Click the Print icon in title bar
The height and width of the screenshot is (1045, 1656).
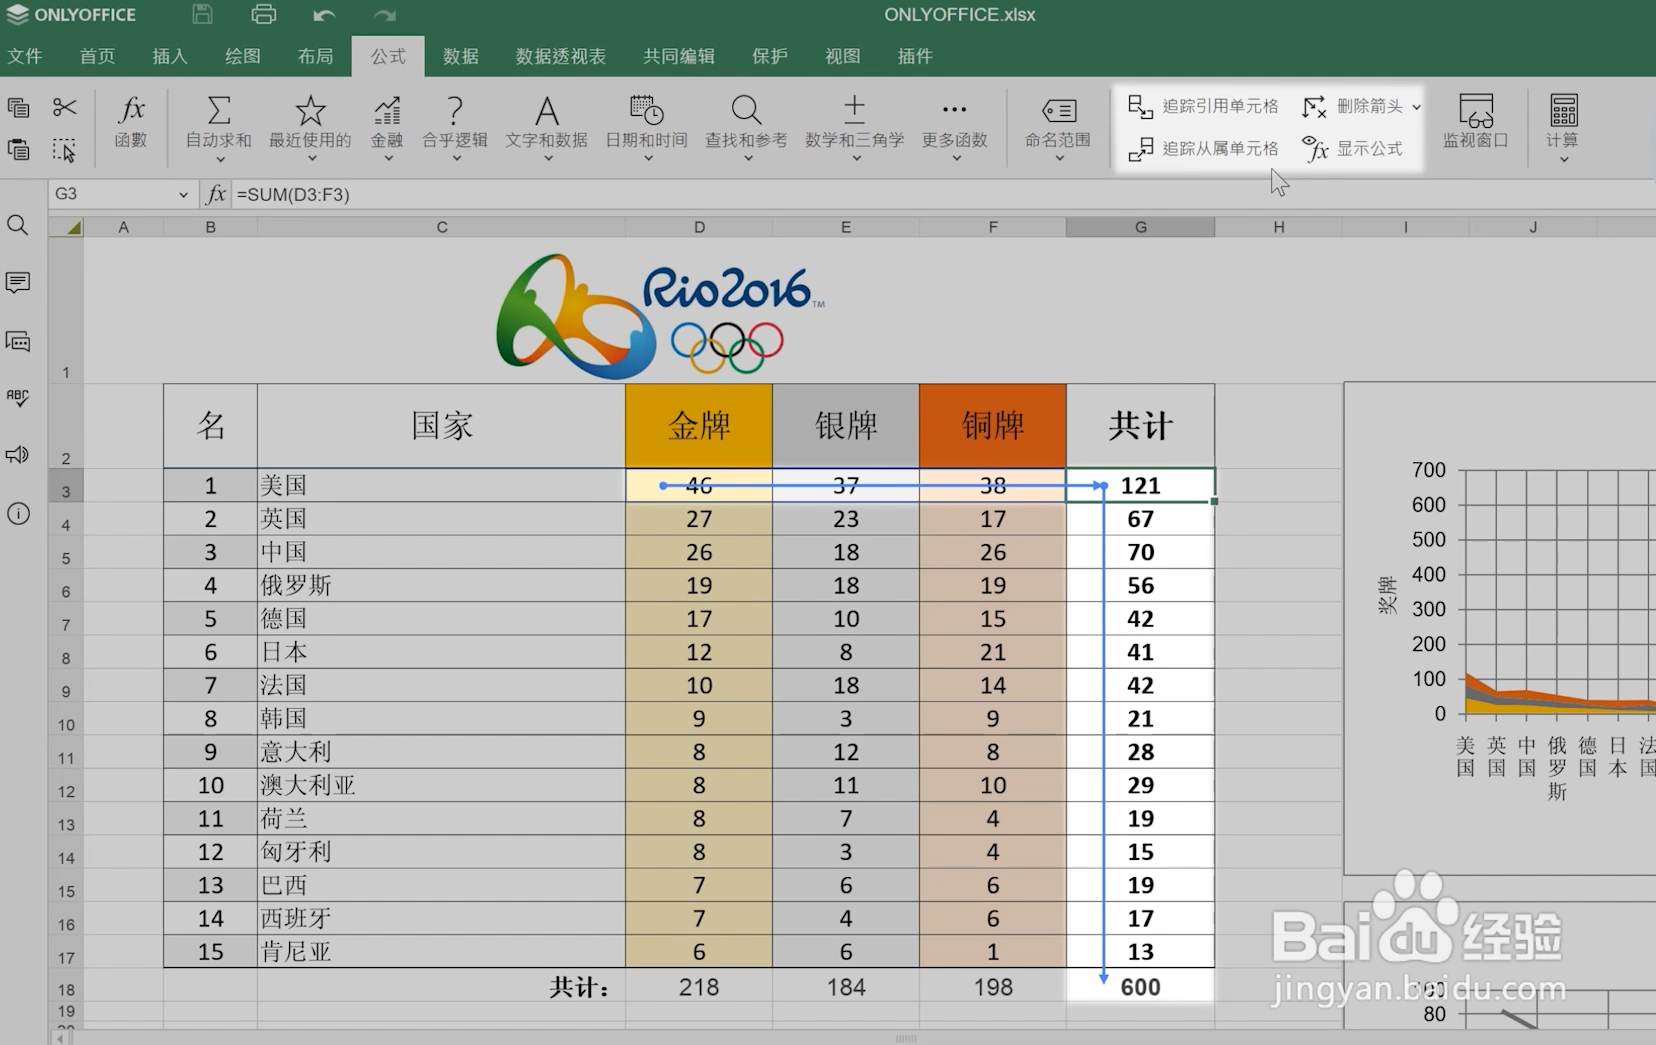coord(263,14)
